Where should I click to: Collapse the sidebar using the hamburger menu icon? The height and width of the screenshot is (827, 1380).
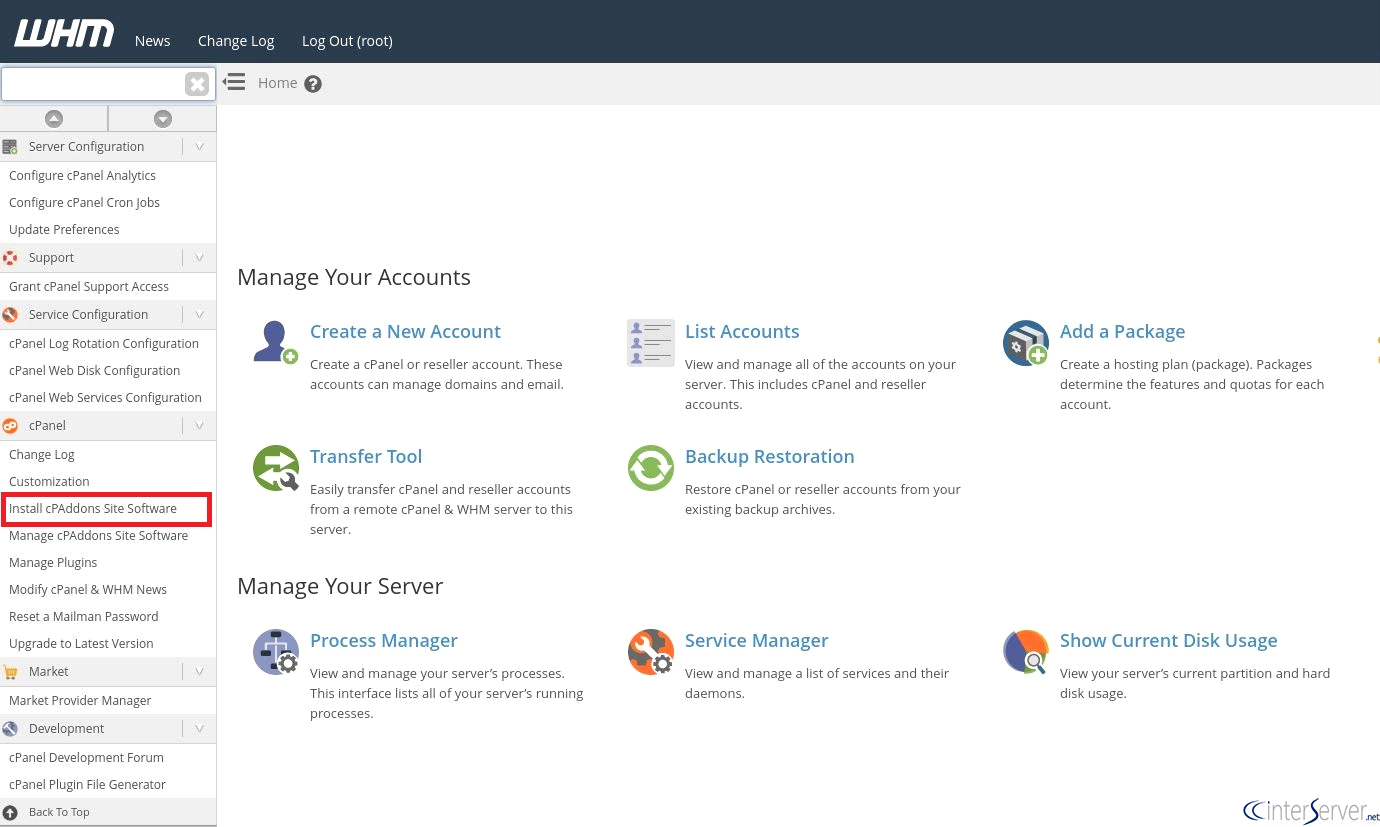pos(234,82)
